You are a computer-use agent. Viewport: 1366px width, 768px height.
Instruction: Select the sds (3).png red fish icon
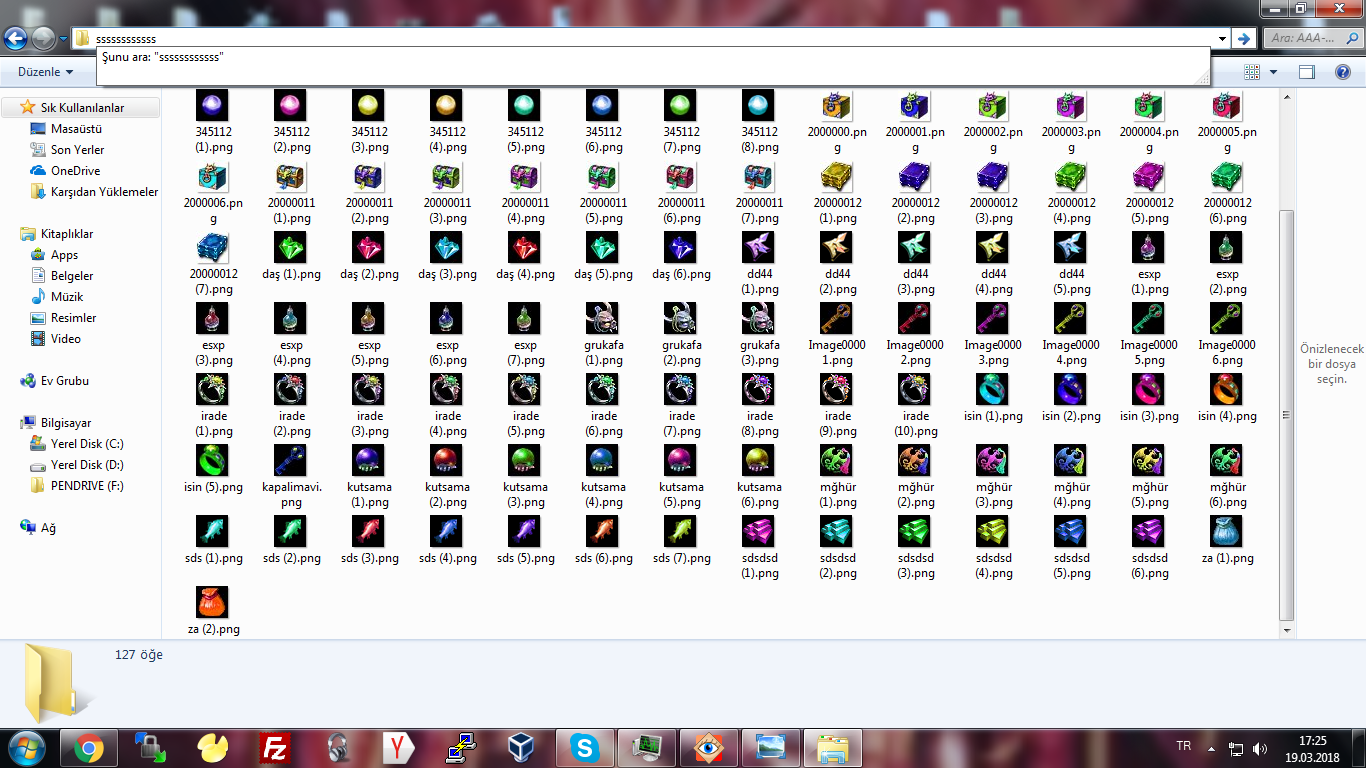point(369,531)
